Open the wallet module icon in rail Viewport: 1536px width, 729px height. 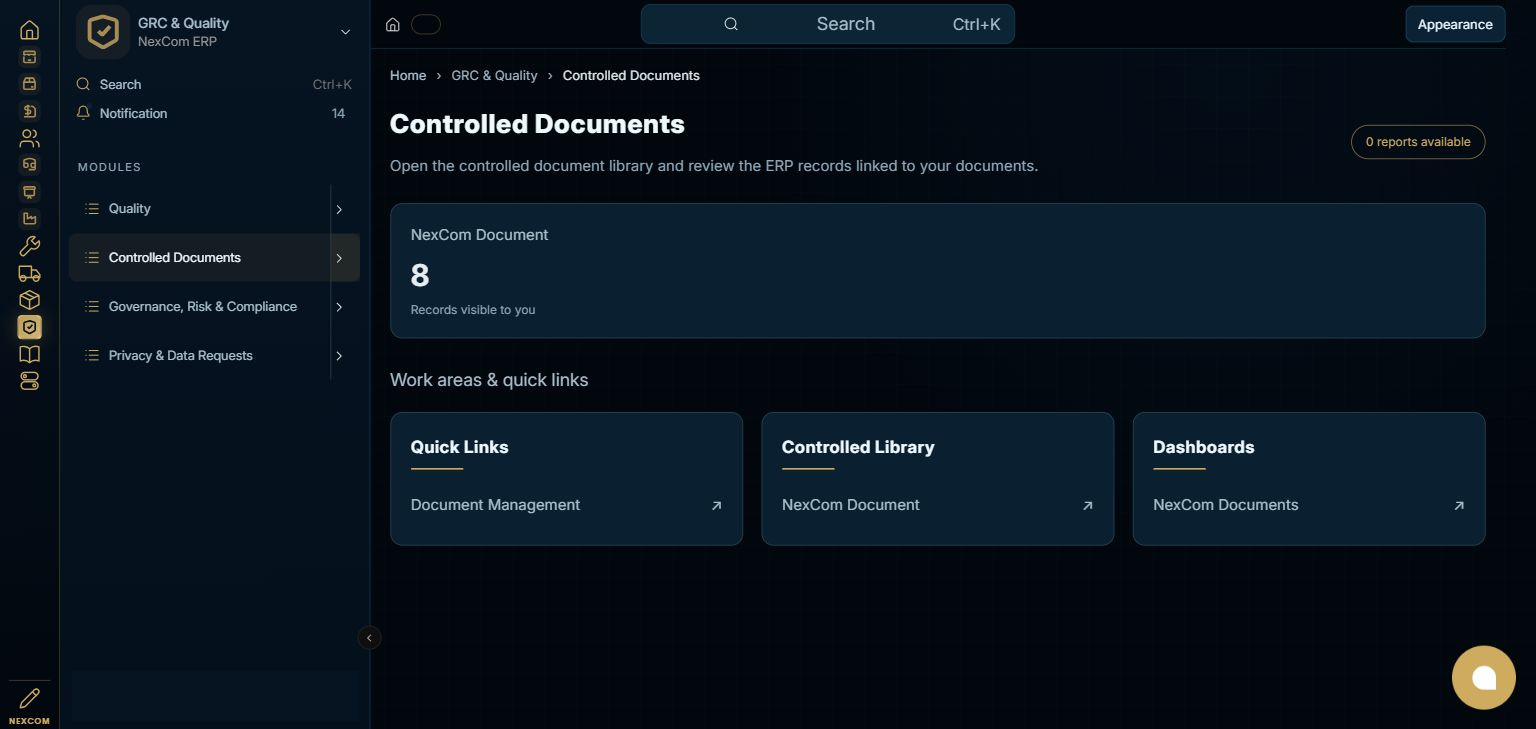pos(29,84)
